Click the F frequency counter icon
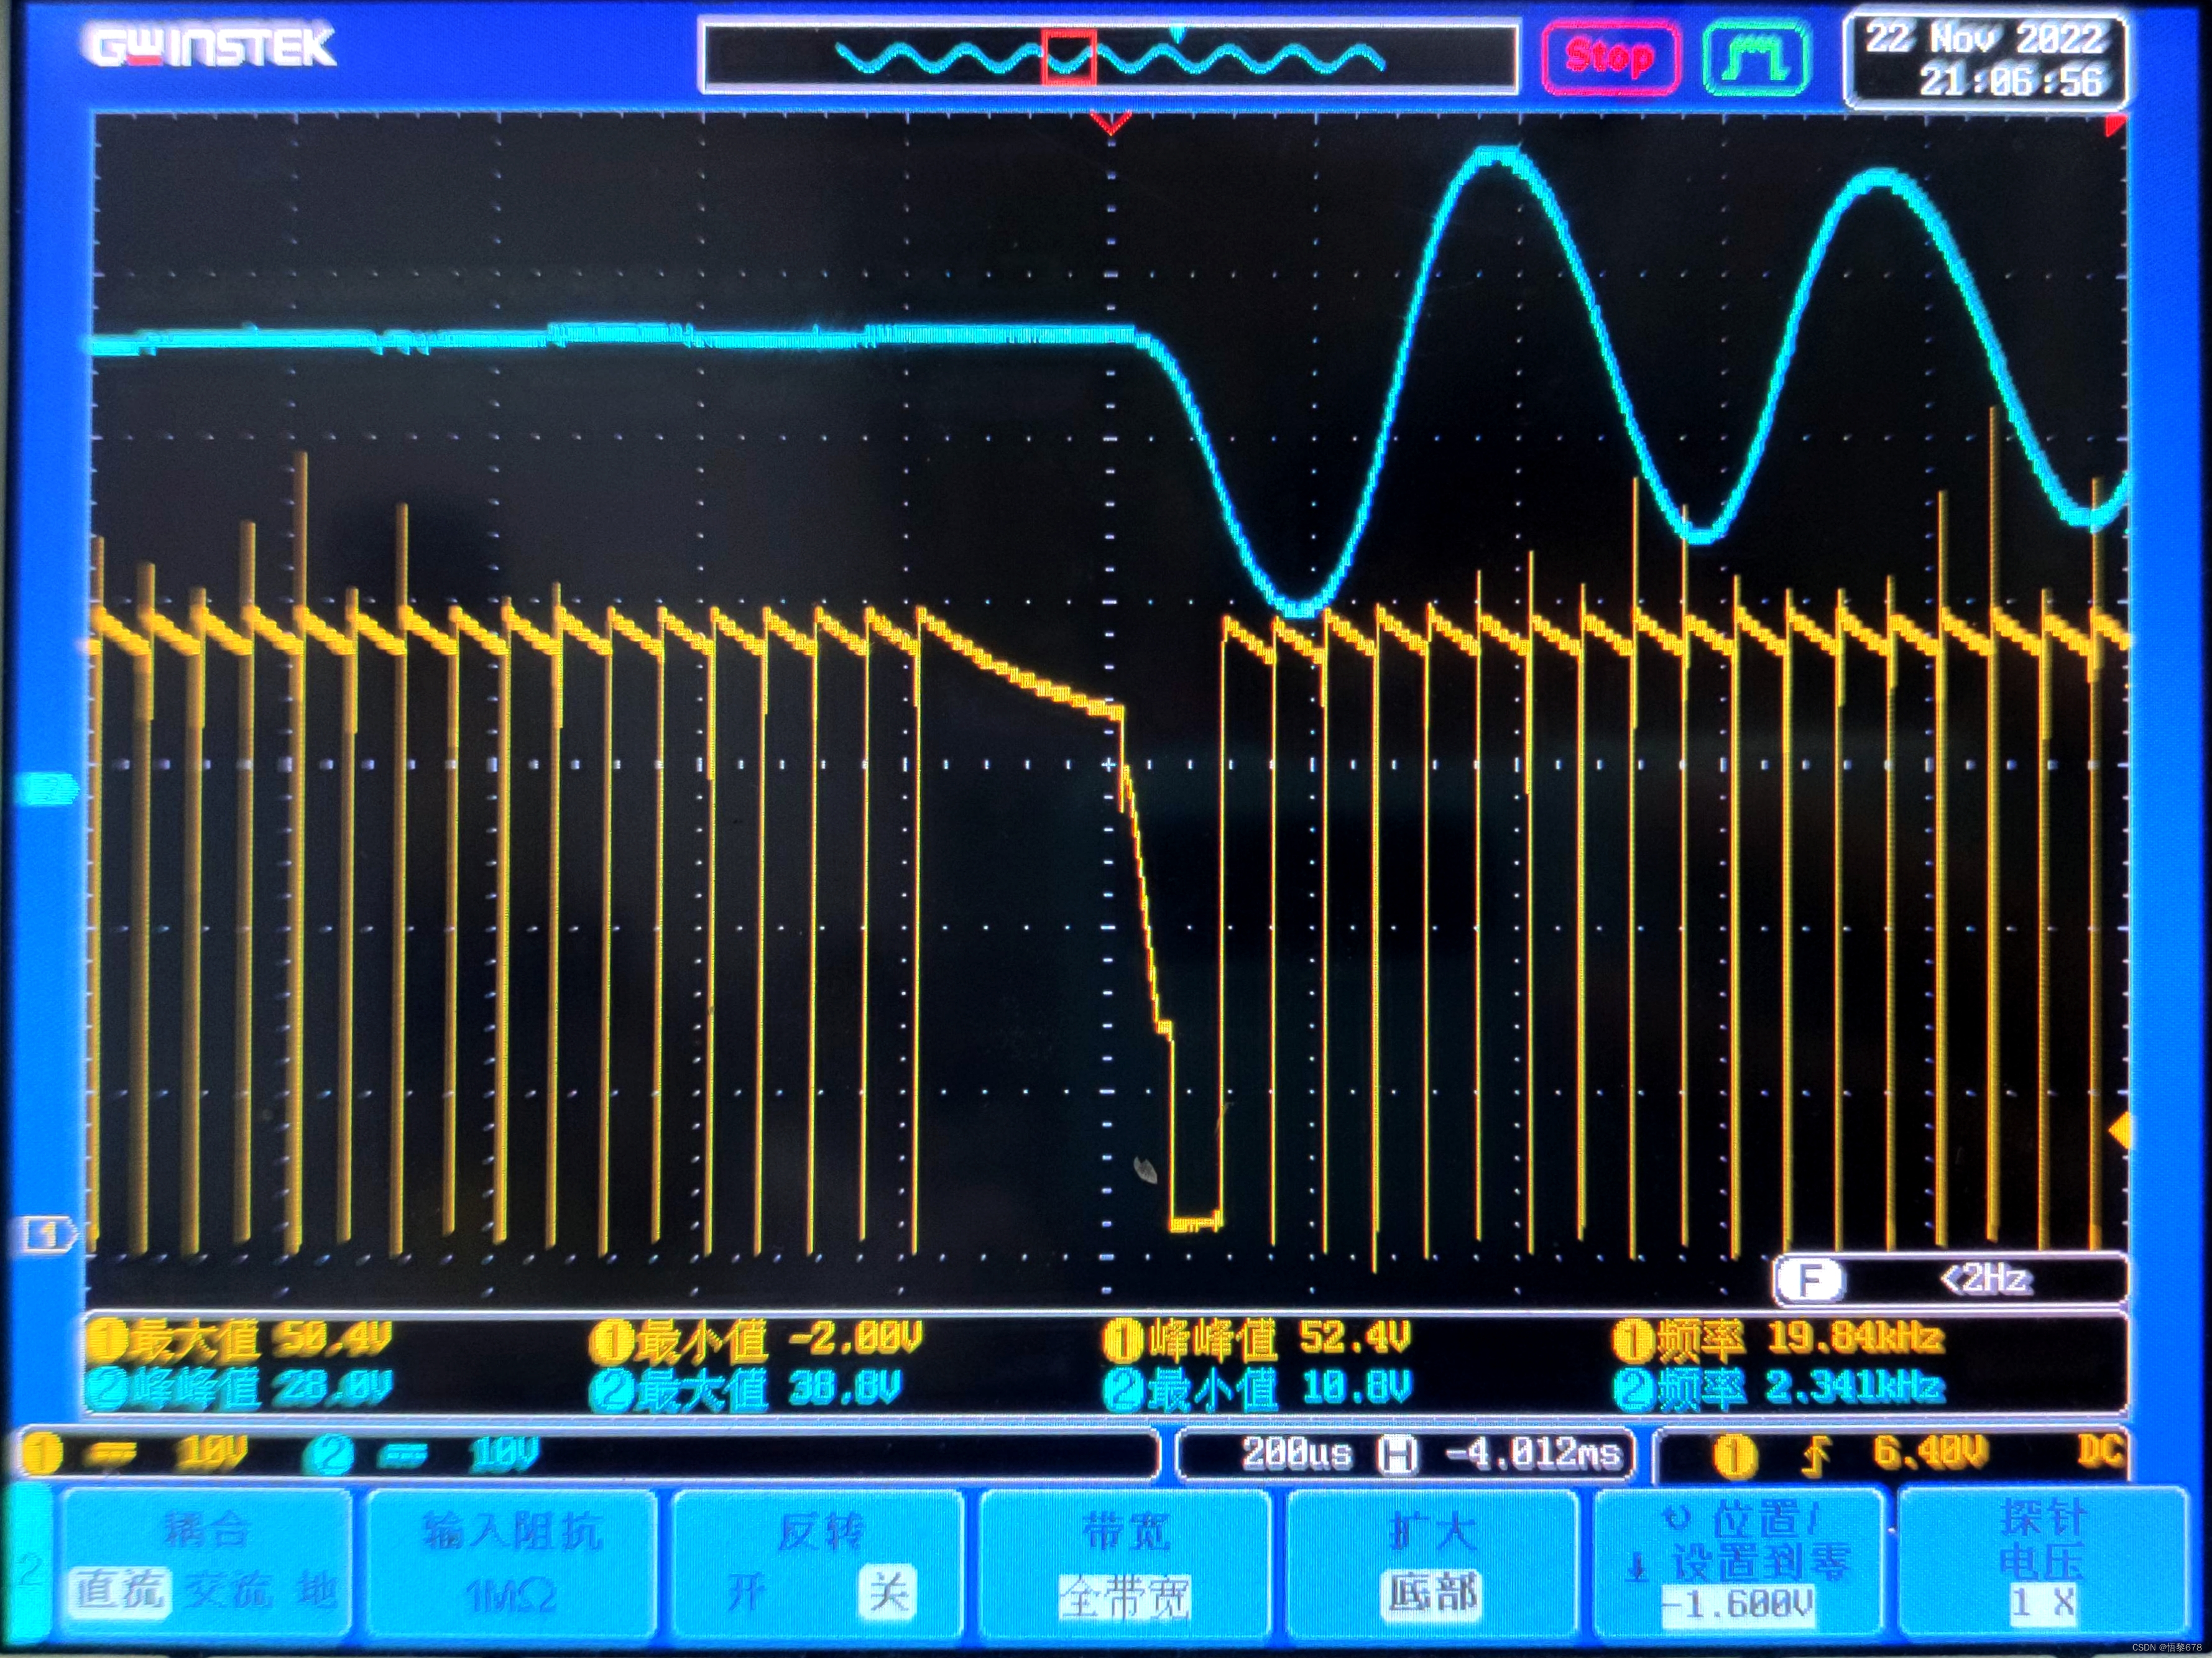This screenshot has width=2212, height=1658. click(x=1810, y=1279)
